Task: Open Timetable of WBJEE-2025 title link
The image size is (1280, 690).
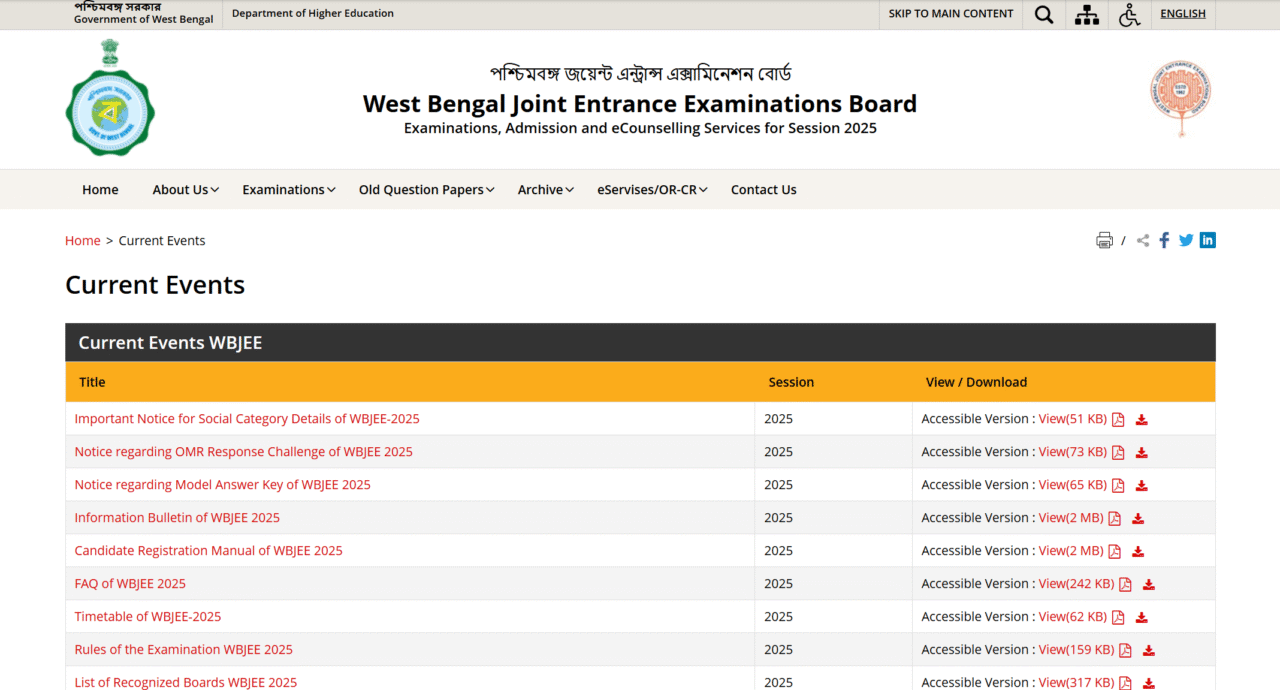Action: [x=148, y=617]
